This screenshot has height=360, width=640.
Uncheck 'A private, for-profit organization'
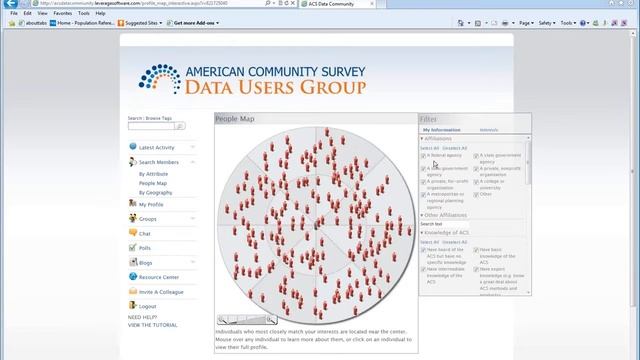[x=423, y=182]
